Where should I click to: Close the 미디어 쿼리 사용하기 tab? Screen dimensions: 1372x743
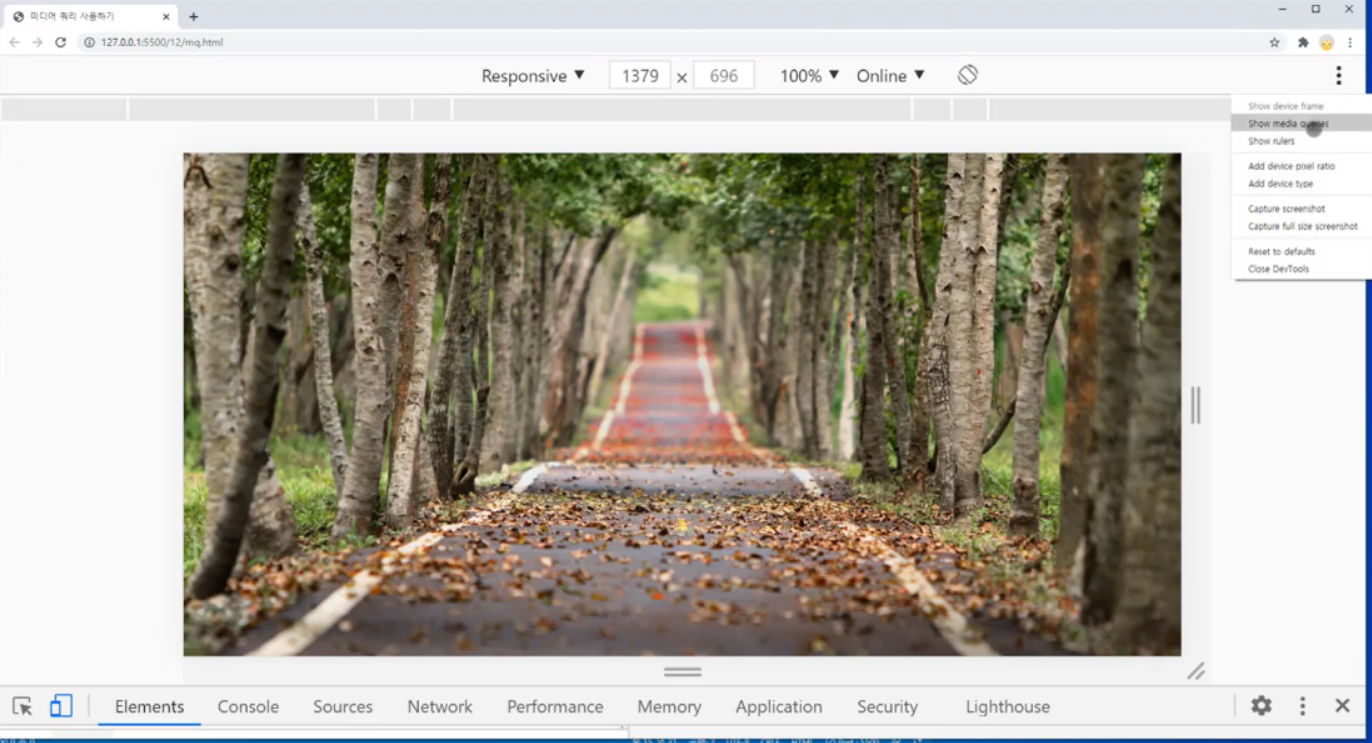[x=166, y=16]
